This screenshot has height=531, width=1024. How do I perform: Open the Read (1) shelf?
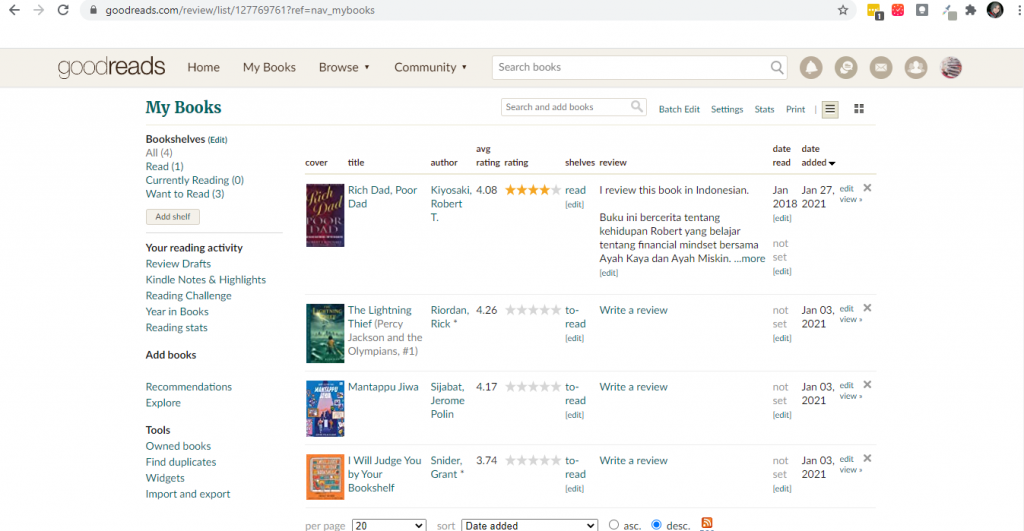(x=165, y=167)
